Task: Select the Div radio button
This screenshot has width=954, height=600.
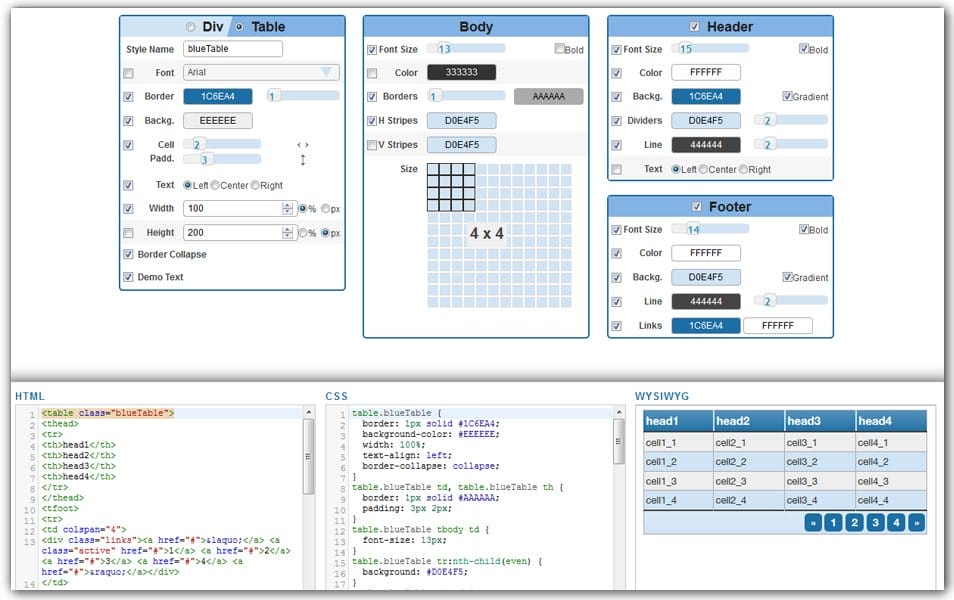Action: click(191, 27)
